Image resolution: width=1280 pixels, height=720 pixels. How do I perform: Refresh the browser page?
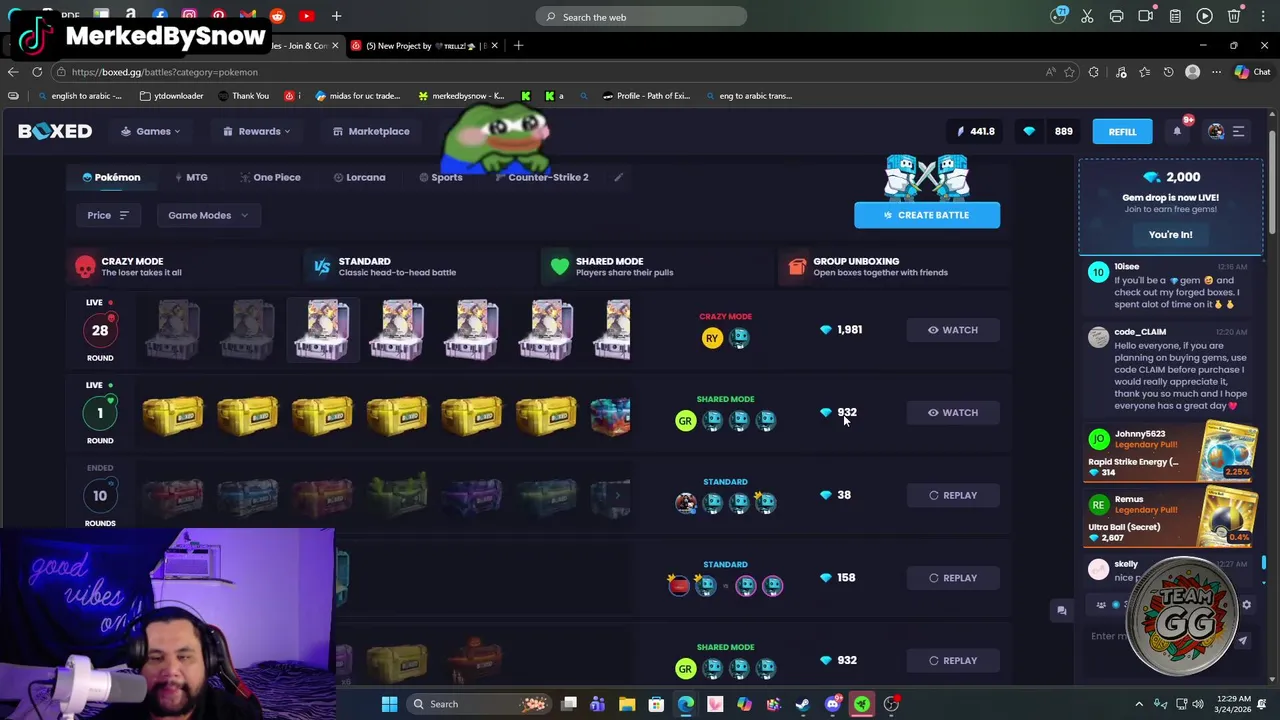37,72
